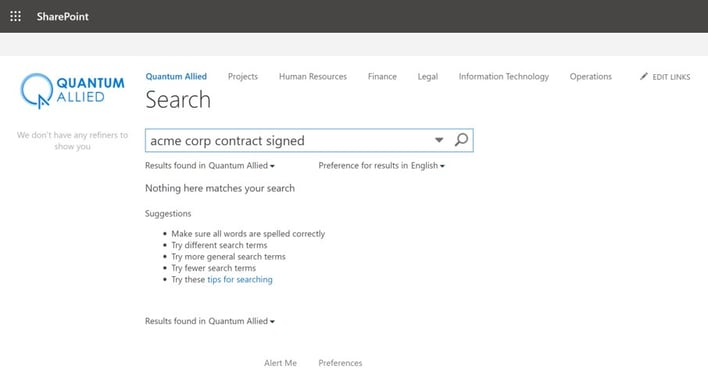This screenshot has width=708, height=380.
Task: Click 'Try more general search terms' suggestion
Action: click(228, 256)
